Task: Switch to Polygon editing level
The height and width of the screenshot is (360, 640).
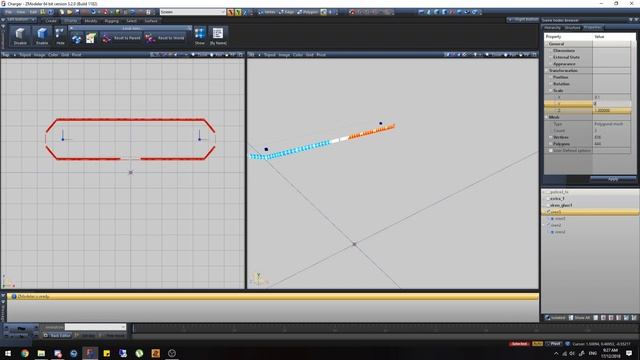Action: click(308, 12)
